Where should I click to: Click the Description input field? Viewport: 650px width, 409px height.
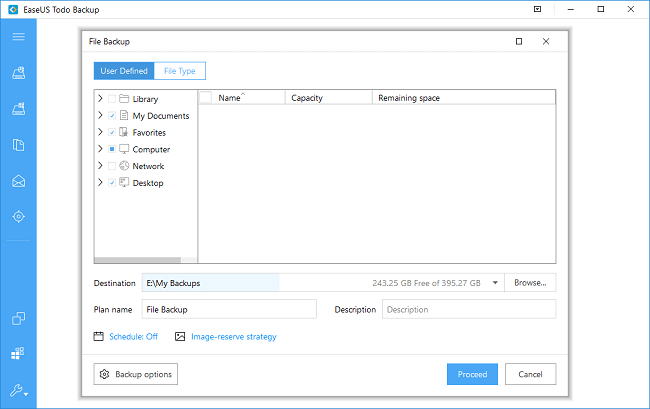tap(468, 309)
